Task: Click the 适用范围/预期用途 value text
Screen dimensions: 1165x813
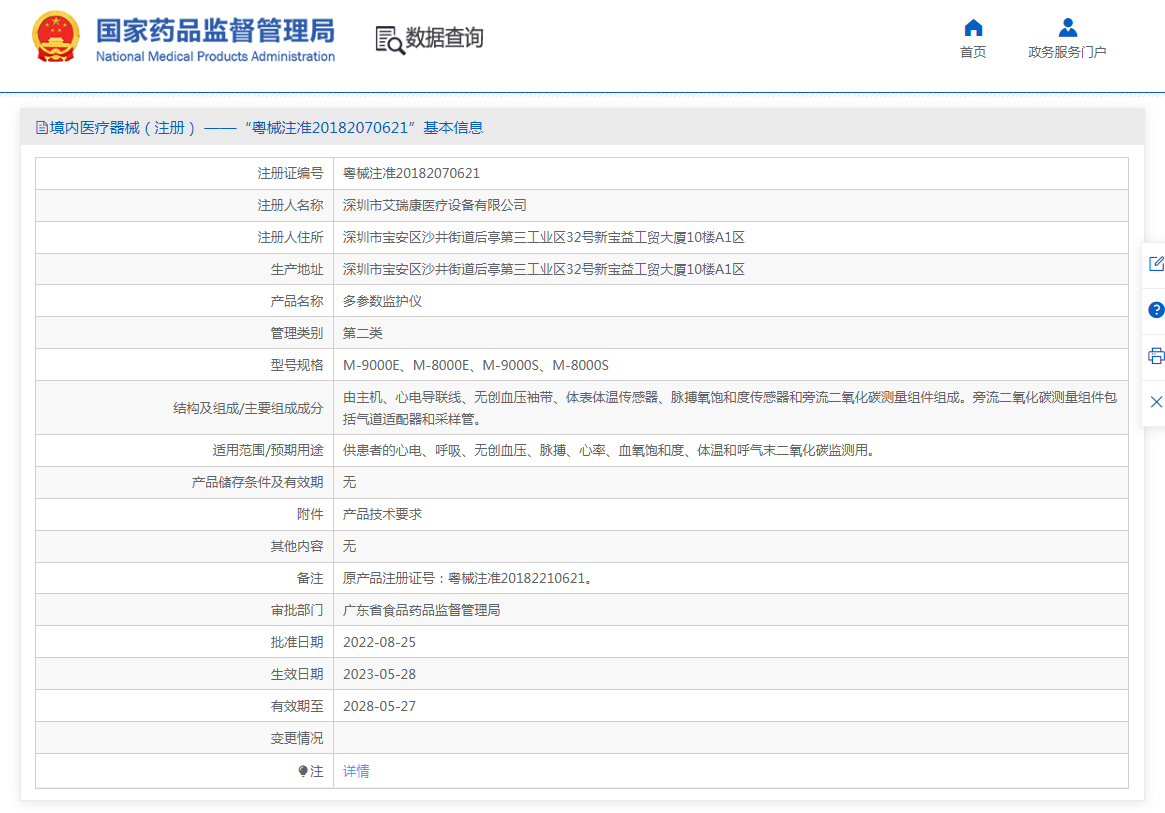Action: click(609, 450)
